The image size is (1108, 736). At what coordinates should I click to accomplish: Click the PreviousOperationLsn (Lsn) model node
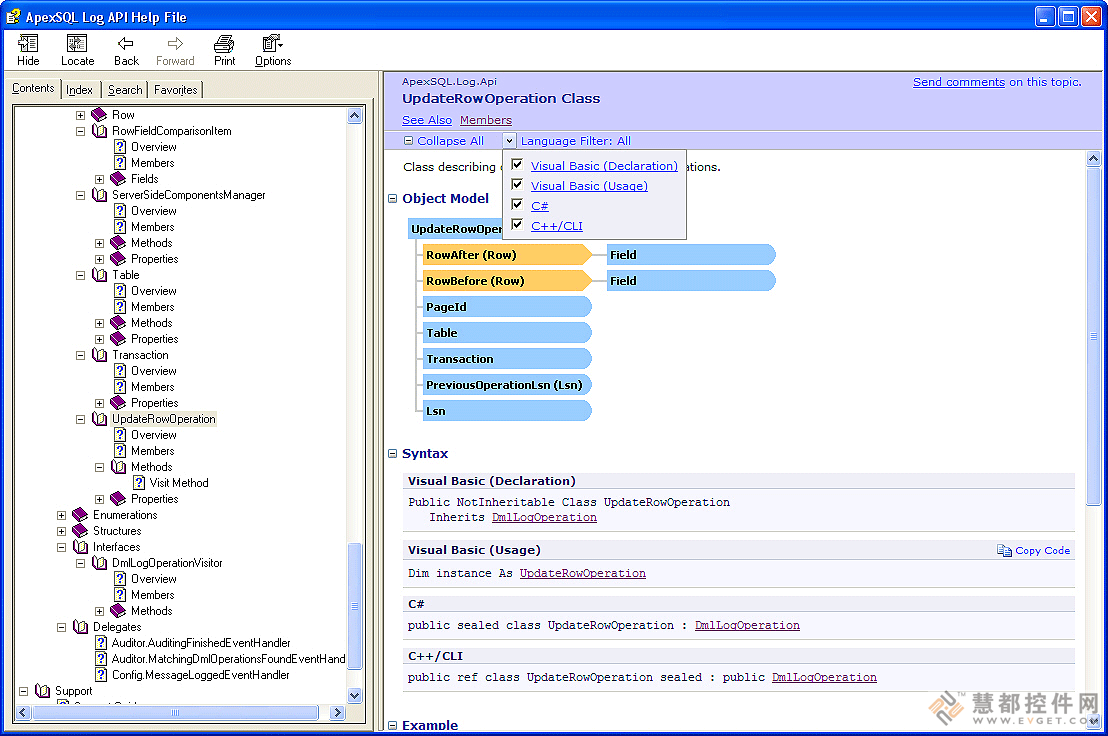tap(507, 385)
